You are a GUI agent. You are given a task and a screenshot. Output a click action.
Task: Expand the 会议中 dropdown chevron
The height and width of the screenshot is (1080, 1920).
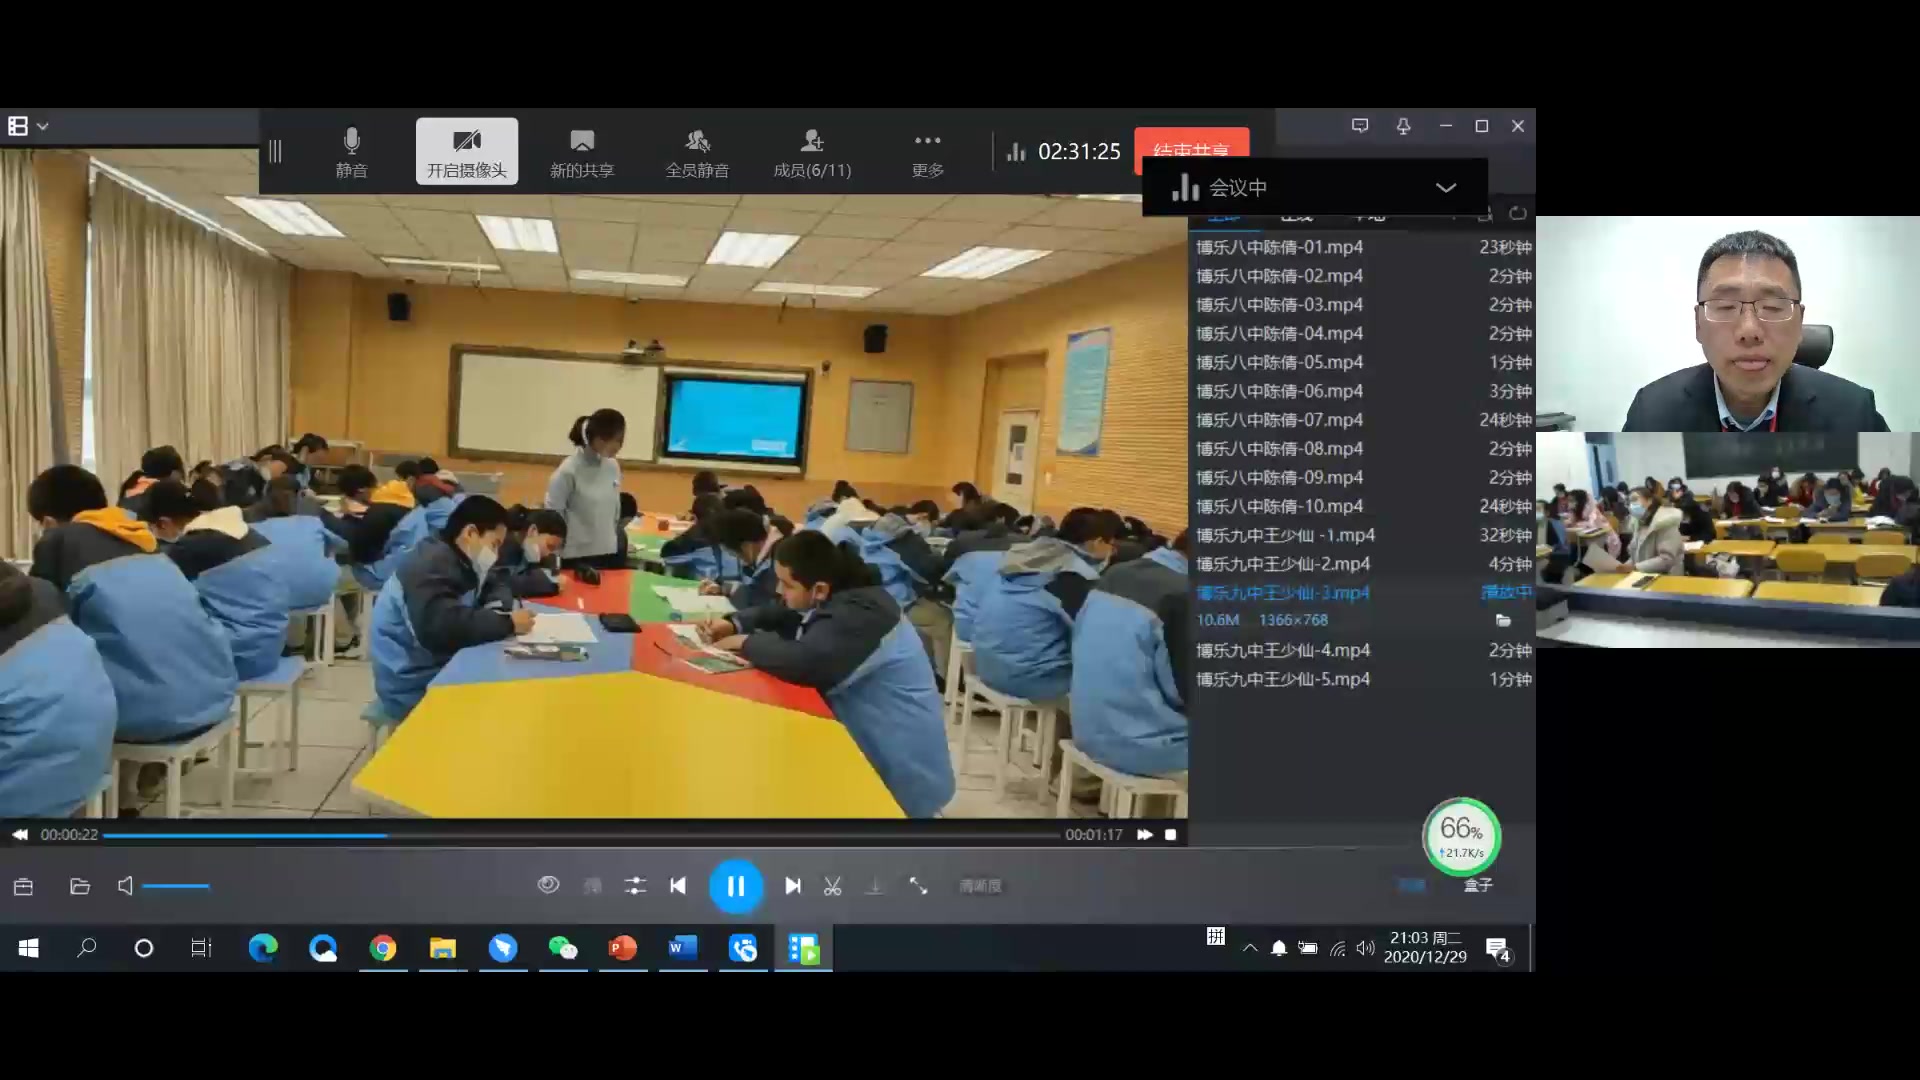pyautogui.click(x=1446, y=187)
